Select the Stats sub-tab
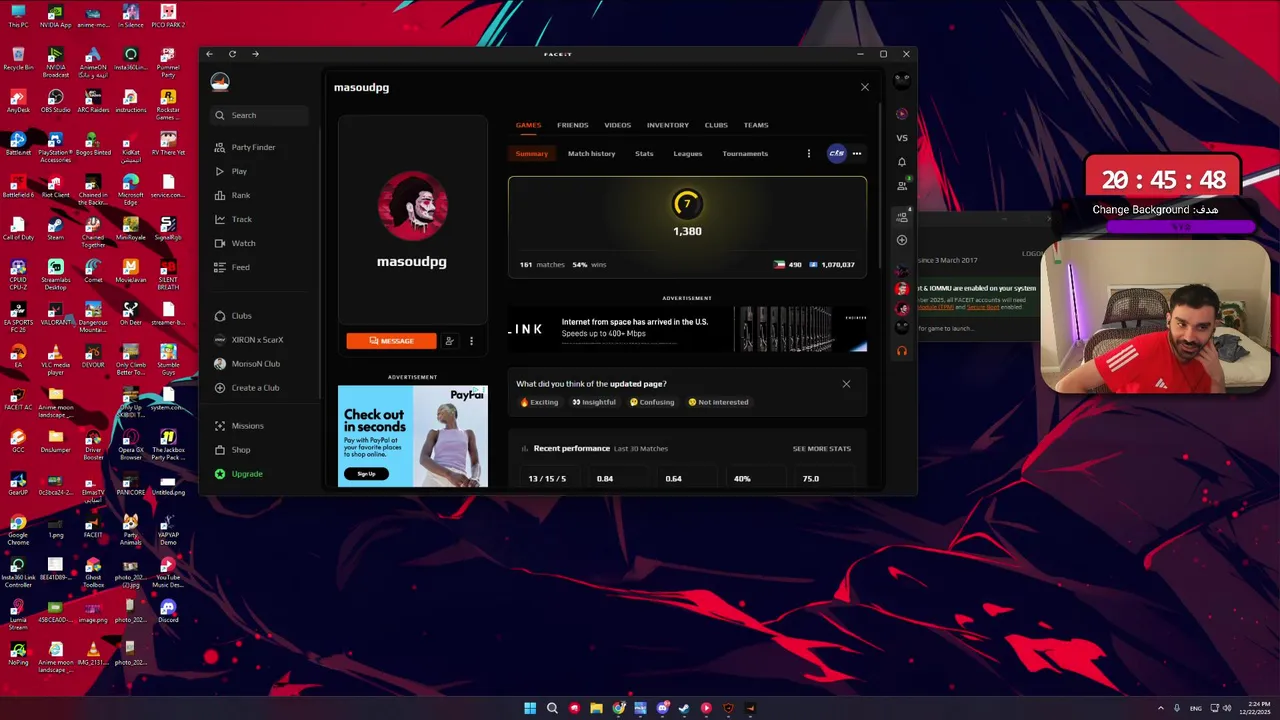The width and height of the screenshot is (1280, 720). click(x=644, y=154)
